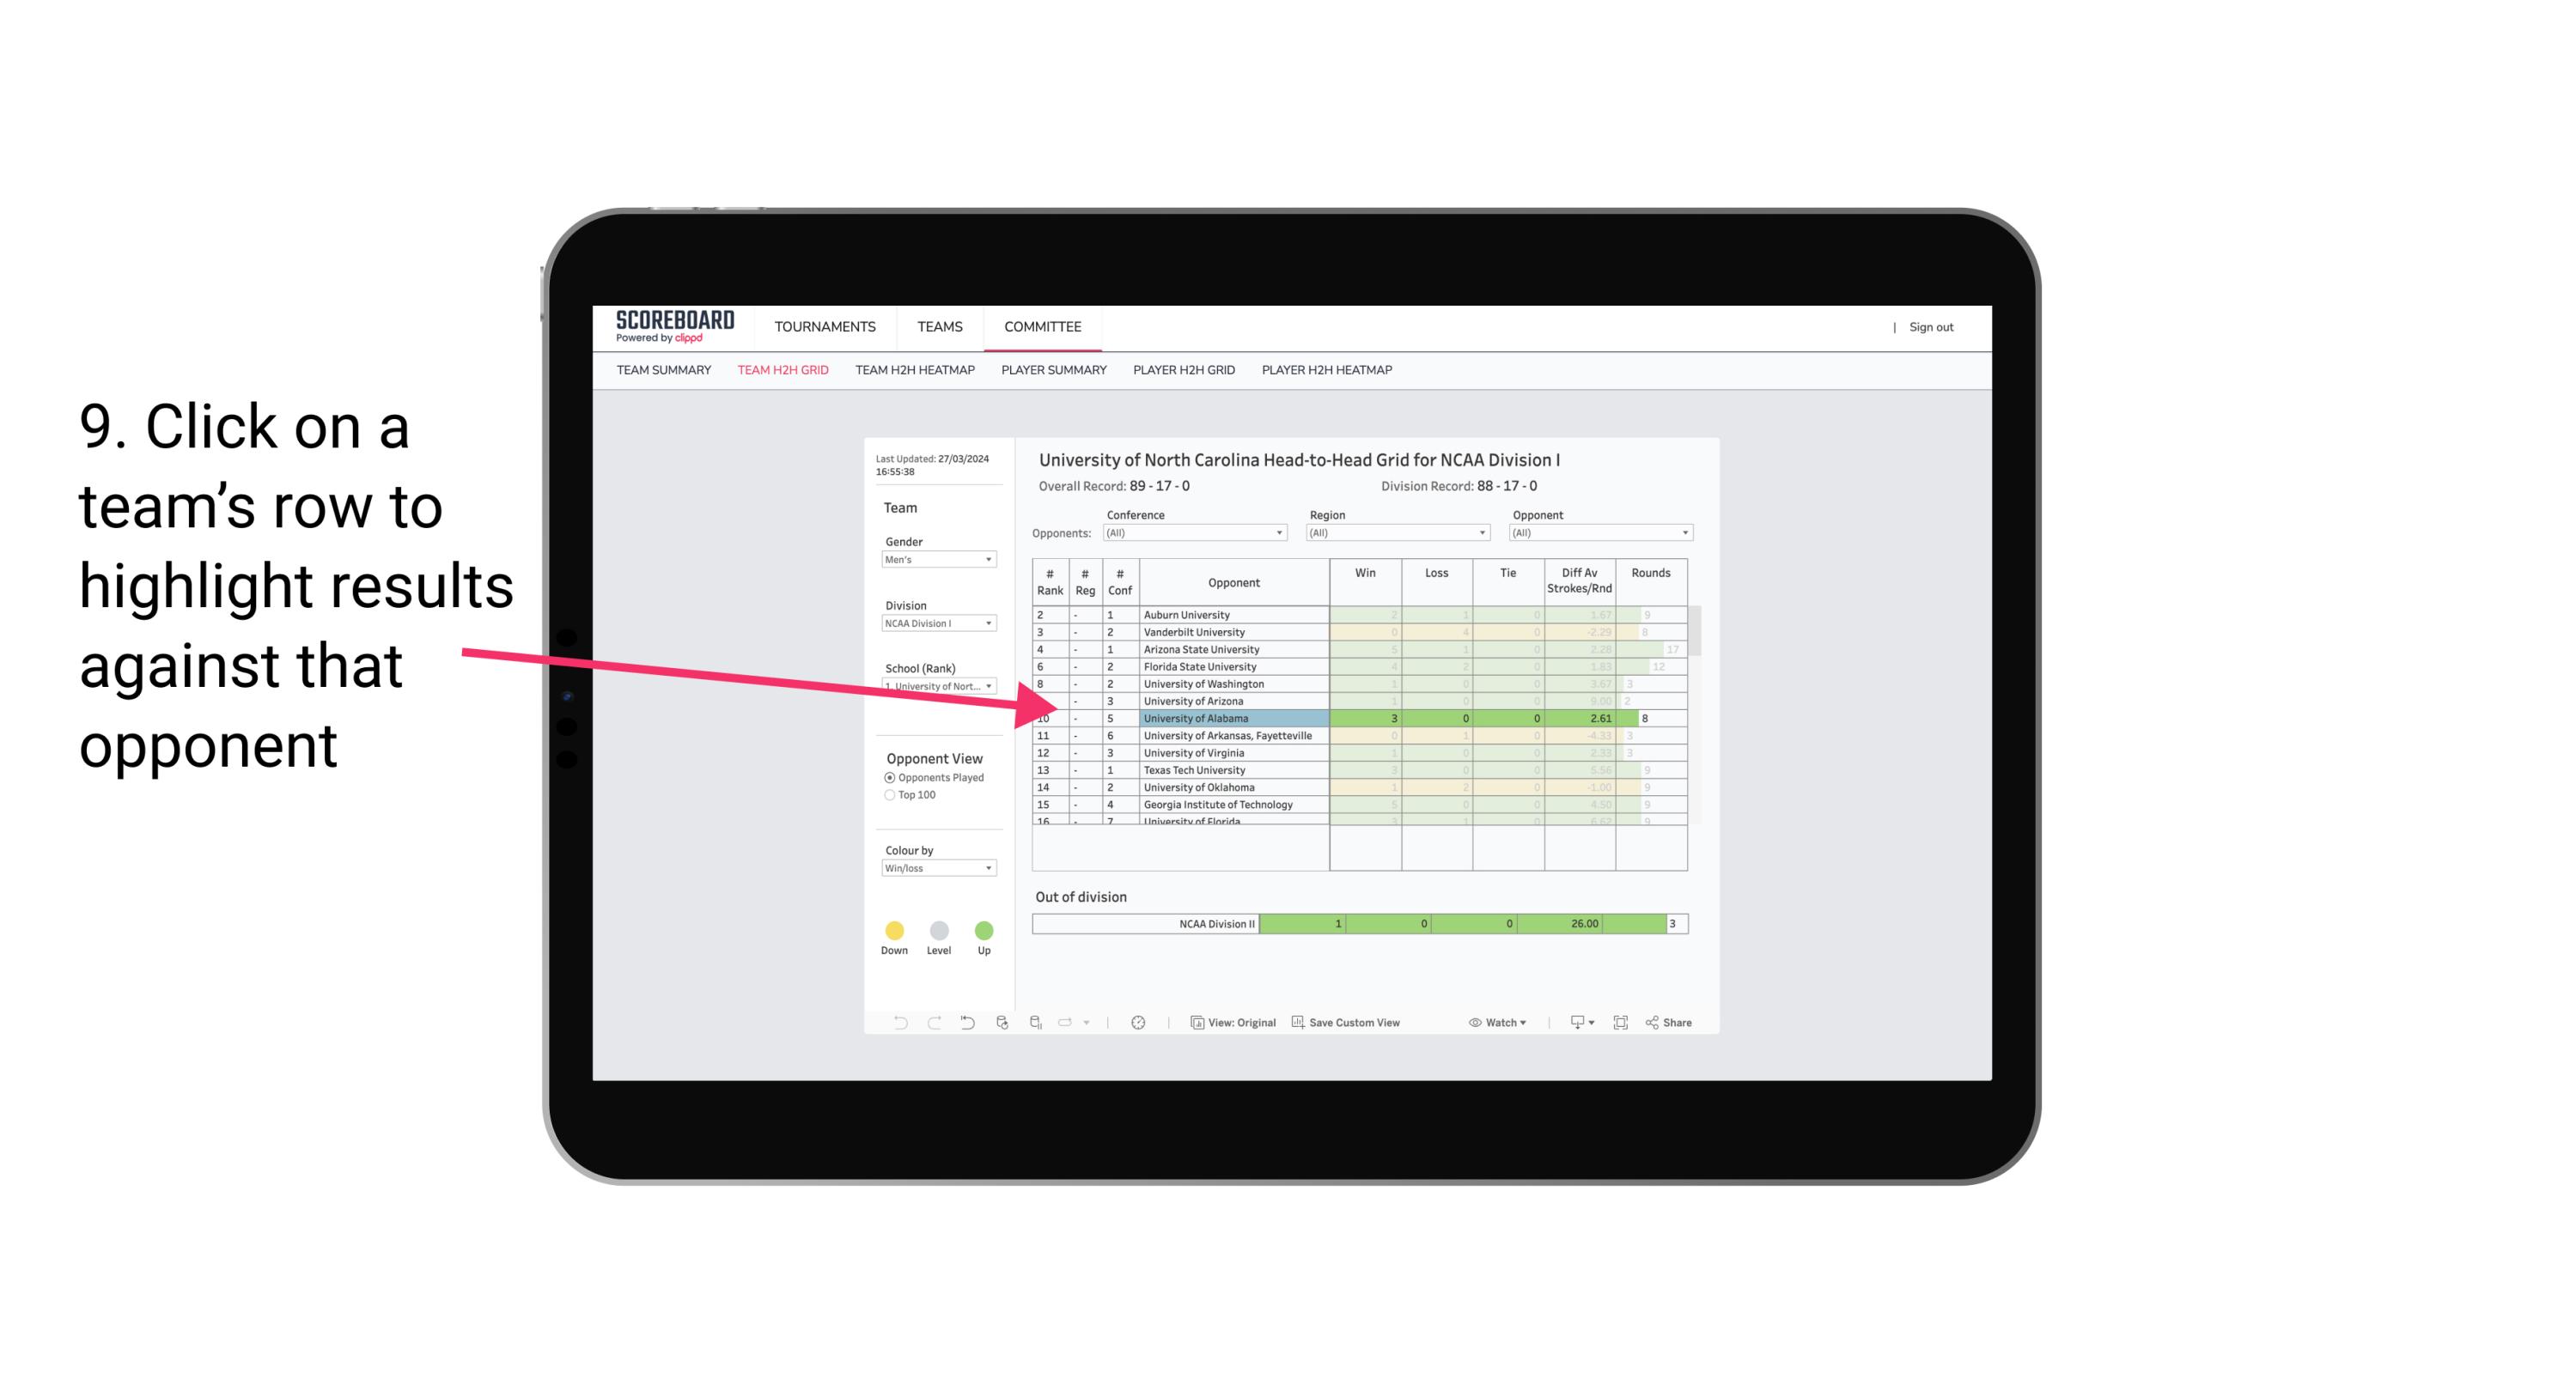This screenshot has height=1385, width=2576.
Task: Click the screen layout/resize icon
Action: point(1619,1024)
